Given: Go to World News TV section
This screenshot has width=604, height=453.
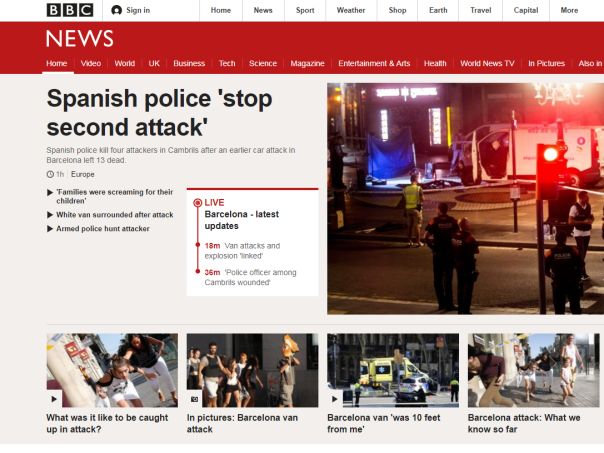Looking at the screenshot, I should [487, 63].
